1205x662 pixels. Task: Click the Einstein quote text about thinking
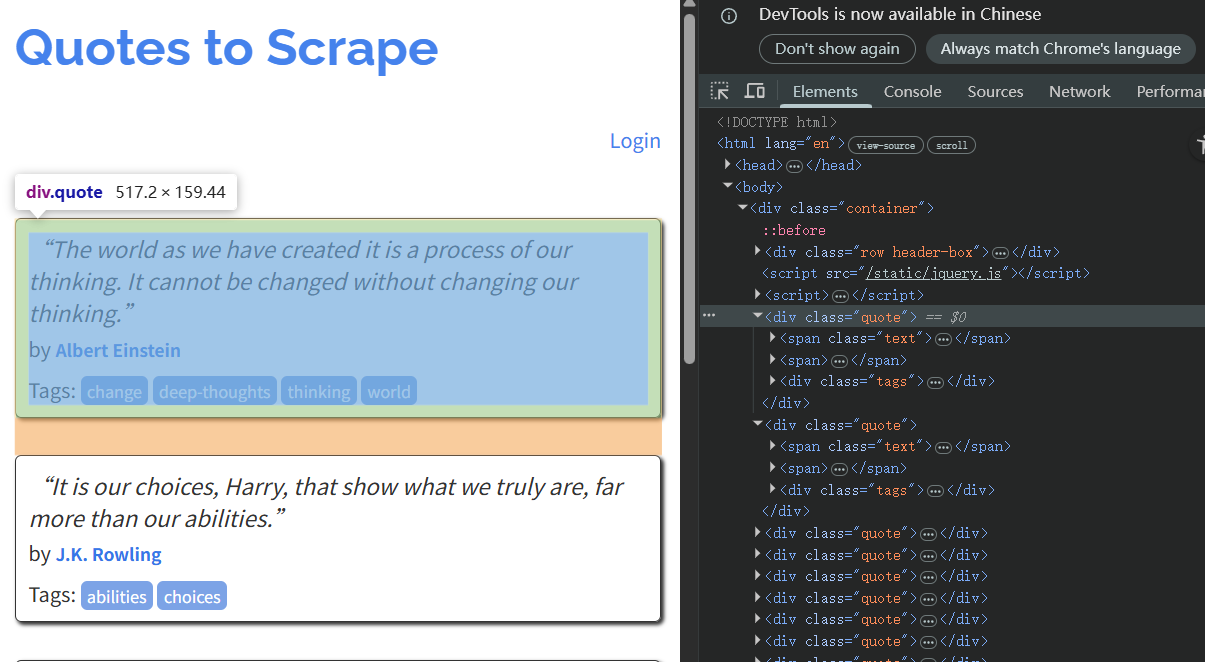pos(304,282)
